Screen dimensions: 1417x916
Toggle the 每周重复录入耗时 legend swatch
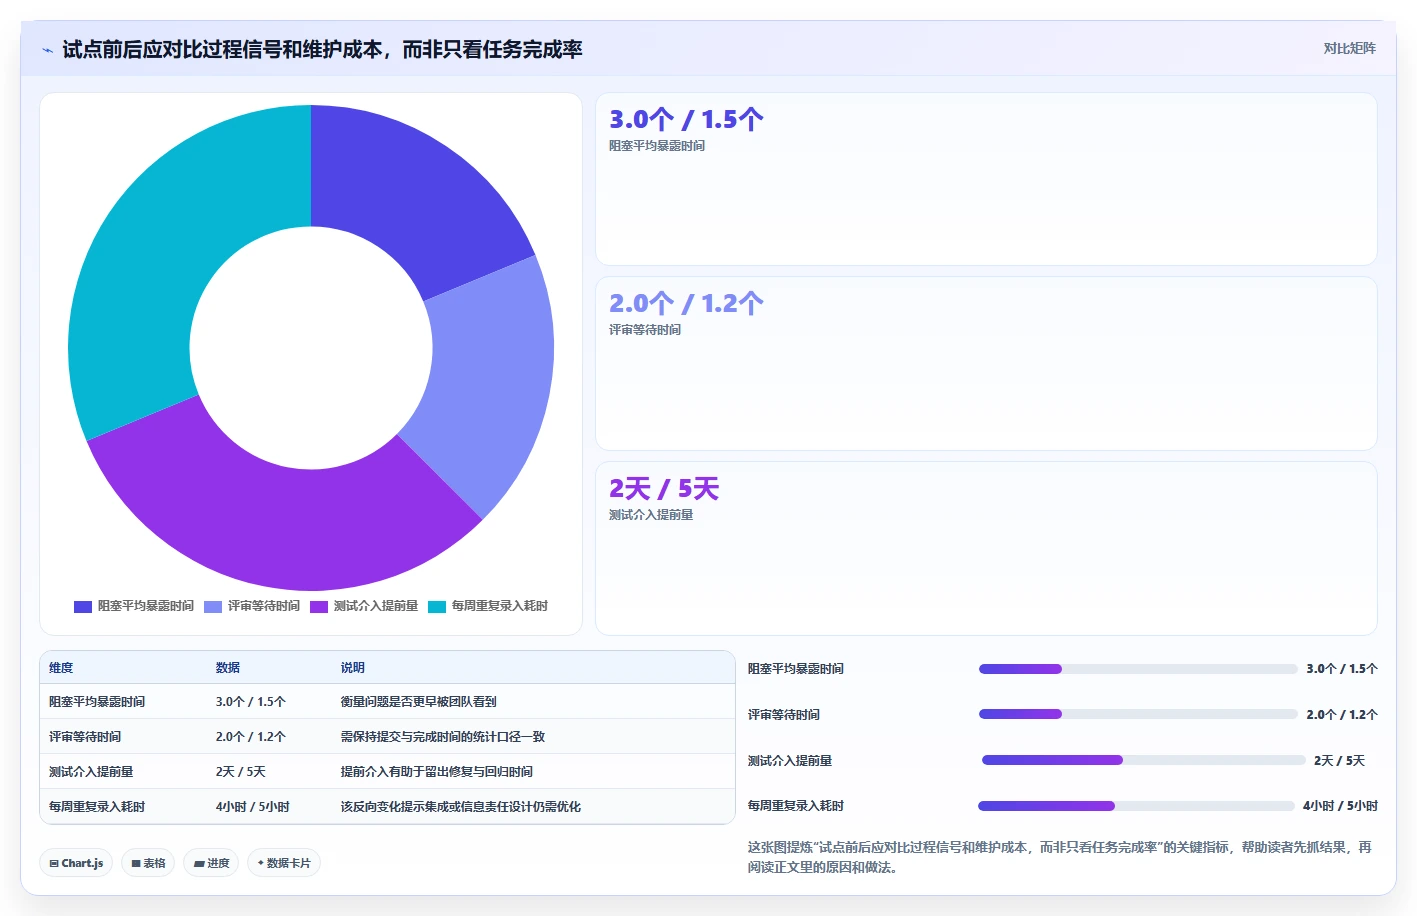[x=437, y=606]
